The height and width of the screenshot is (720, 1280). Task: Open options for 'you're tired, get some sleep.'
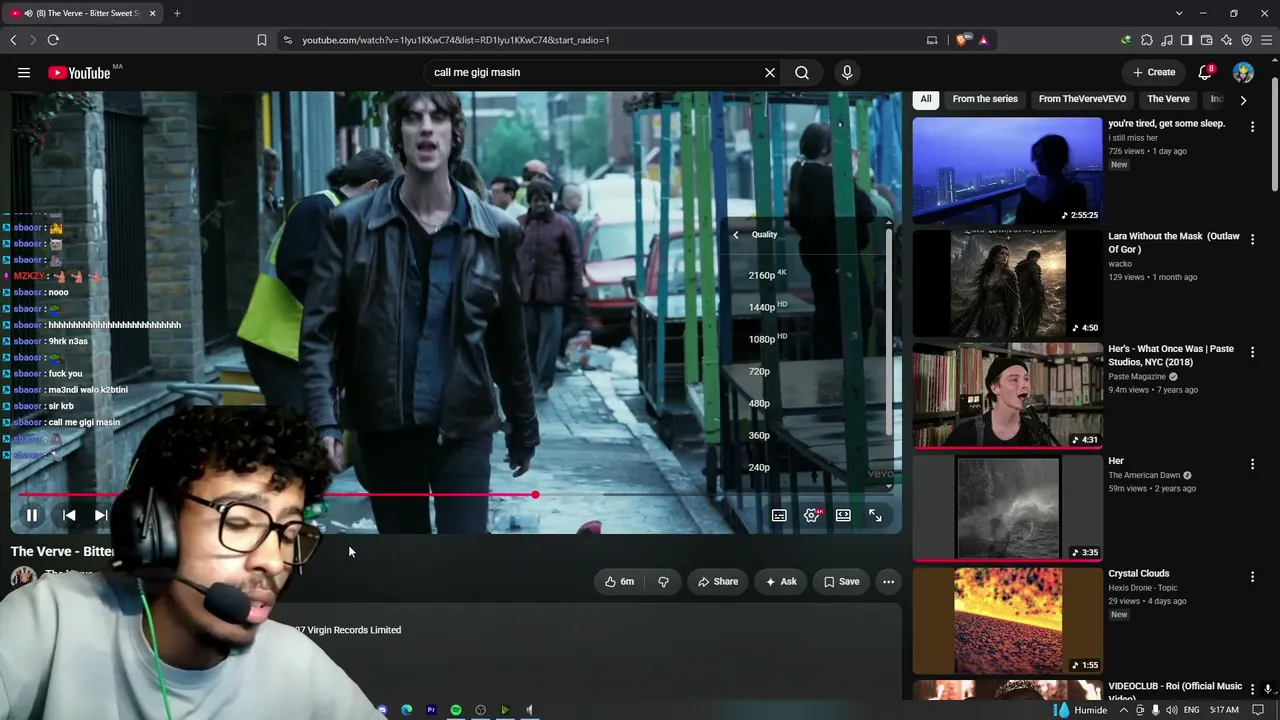[x=1252, y=125]
